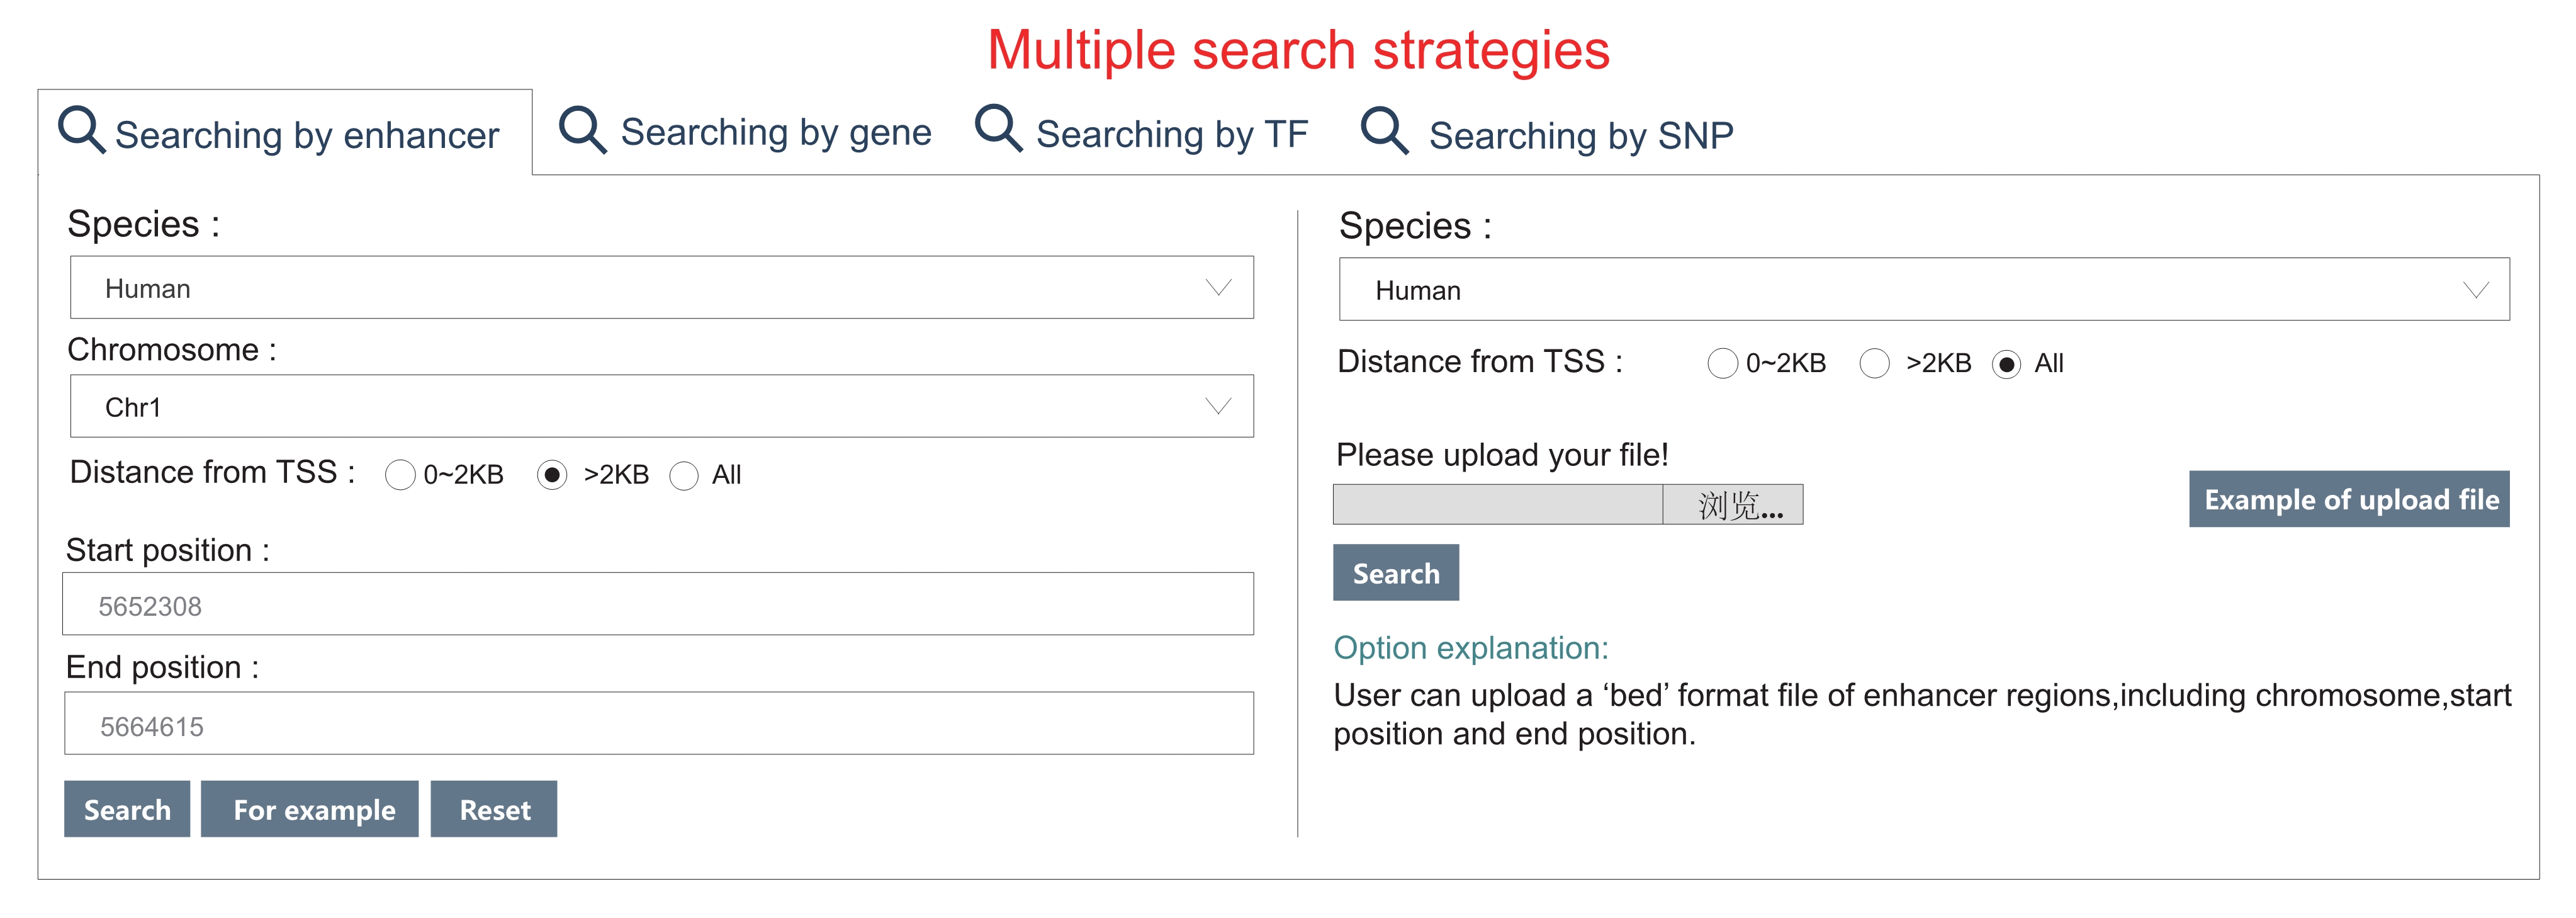Click the Reset button
Image resolution: width=2576 pixels, height=918 pixels.
click(494, 809)
